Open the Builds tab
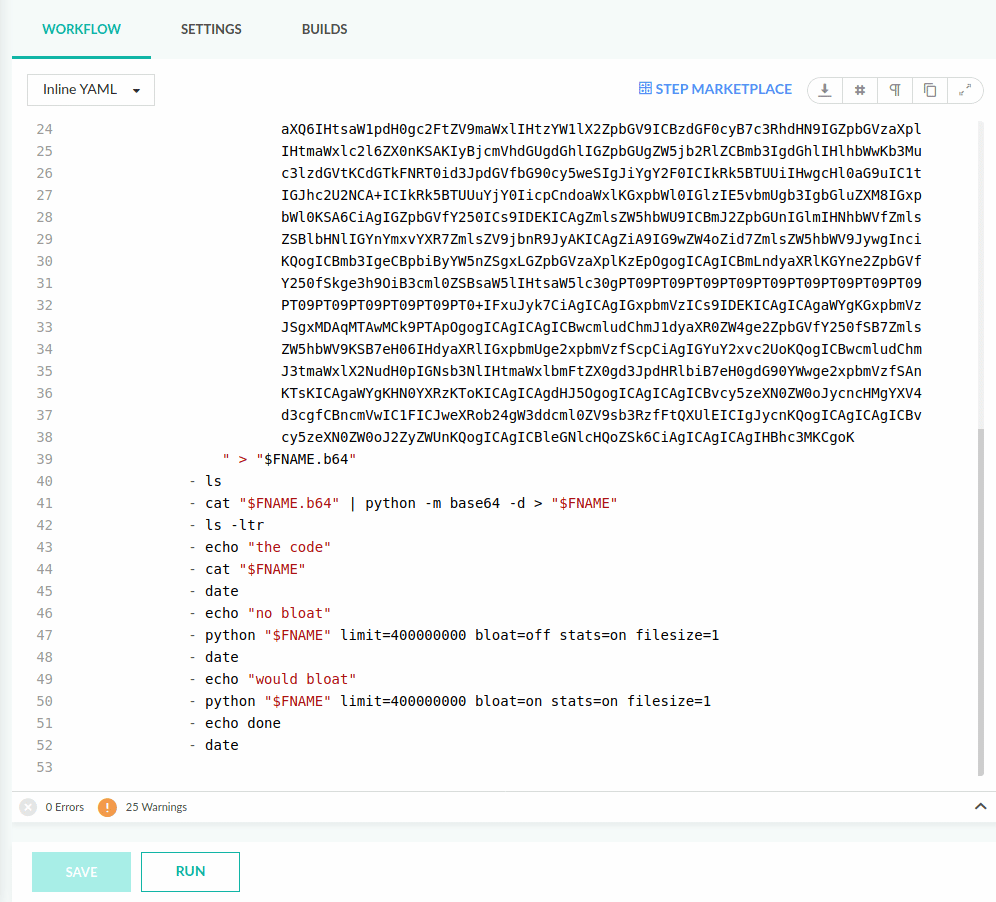Screen dimensions: 996x902 tap(324, 29)
